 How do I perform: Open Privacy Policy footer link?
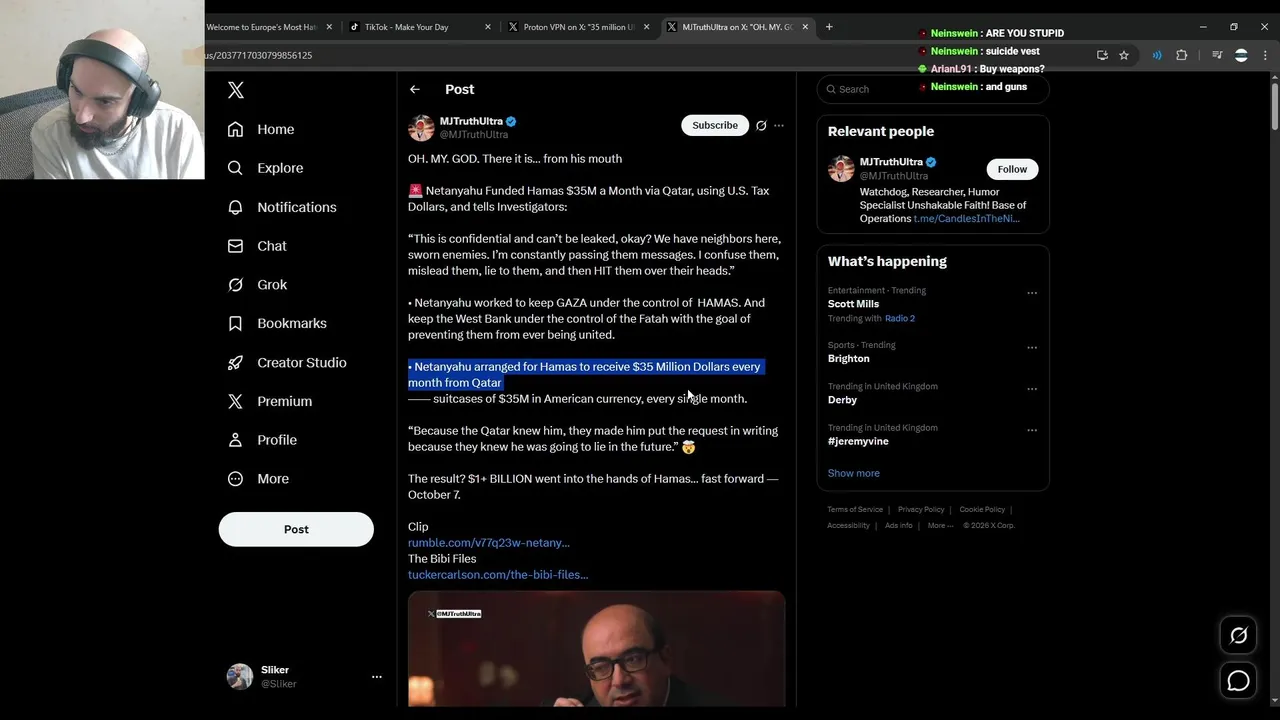[x=921, y=510]
